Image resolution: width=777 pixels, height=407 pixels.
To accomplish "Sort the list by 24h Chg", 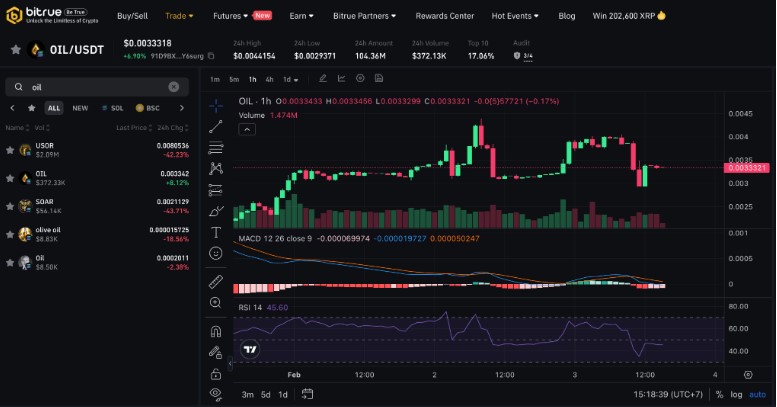I will (173, 128).
